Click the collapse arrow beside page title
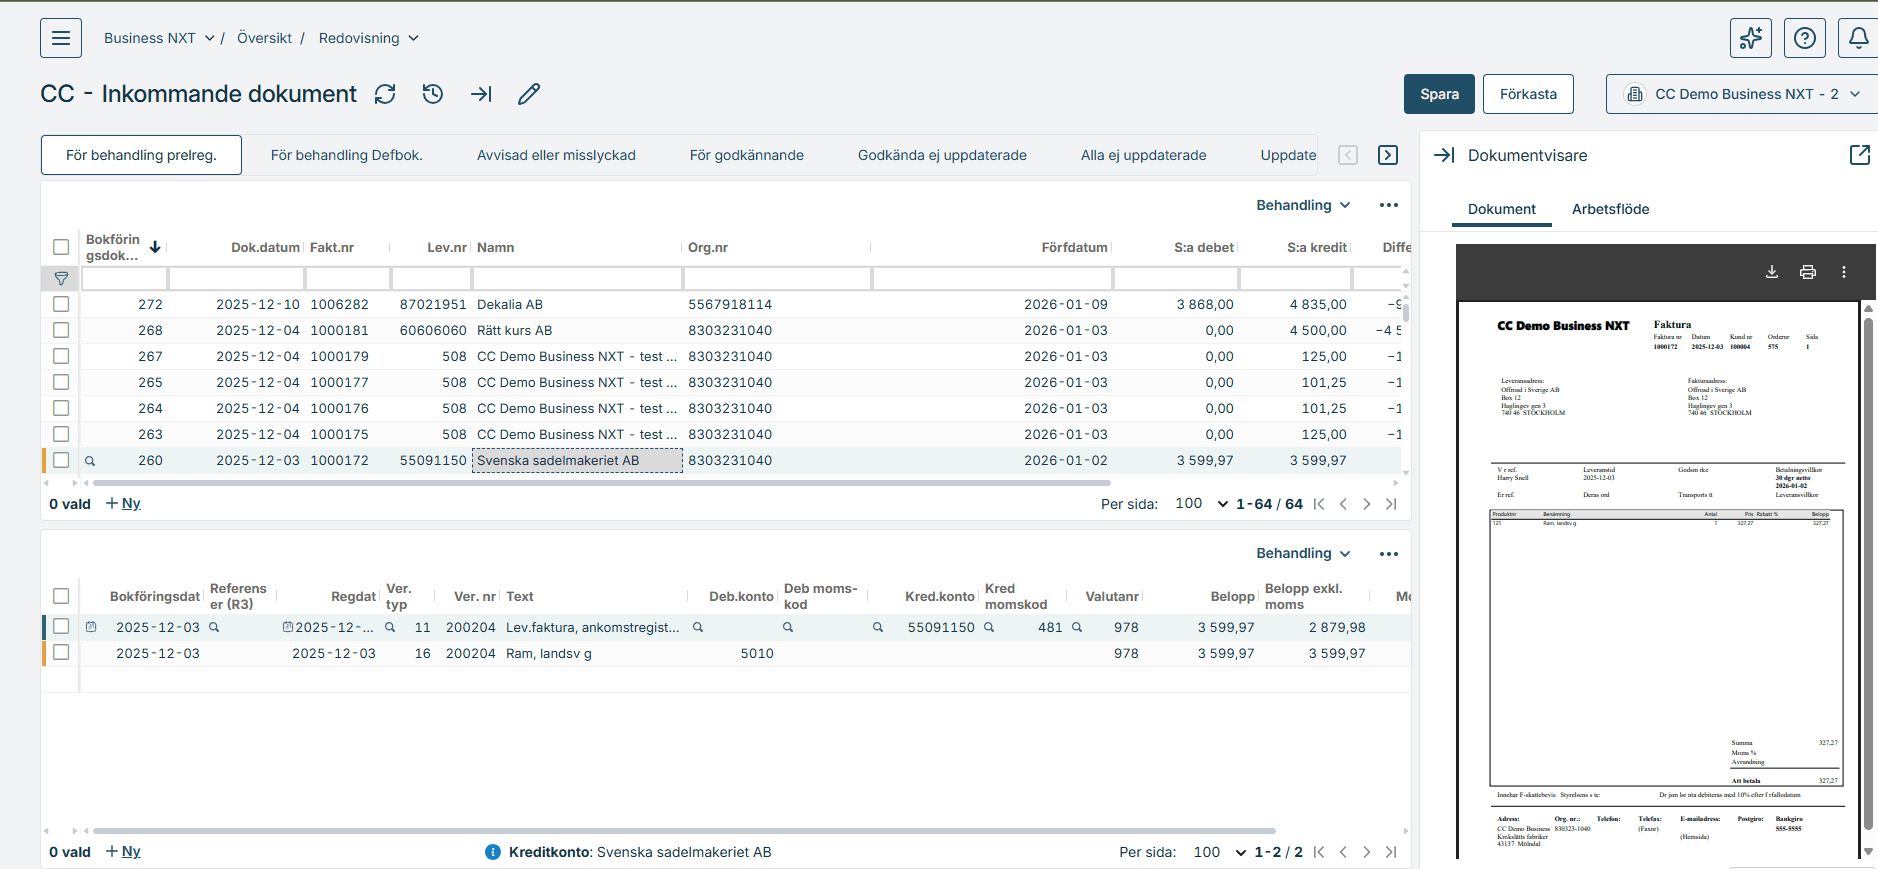This screenshot has width=1878, height=869. coord(481,94)
